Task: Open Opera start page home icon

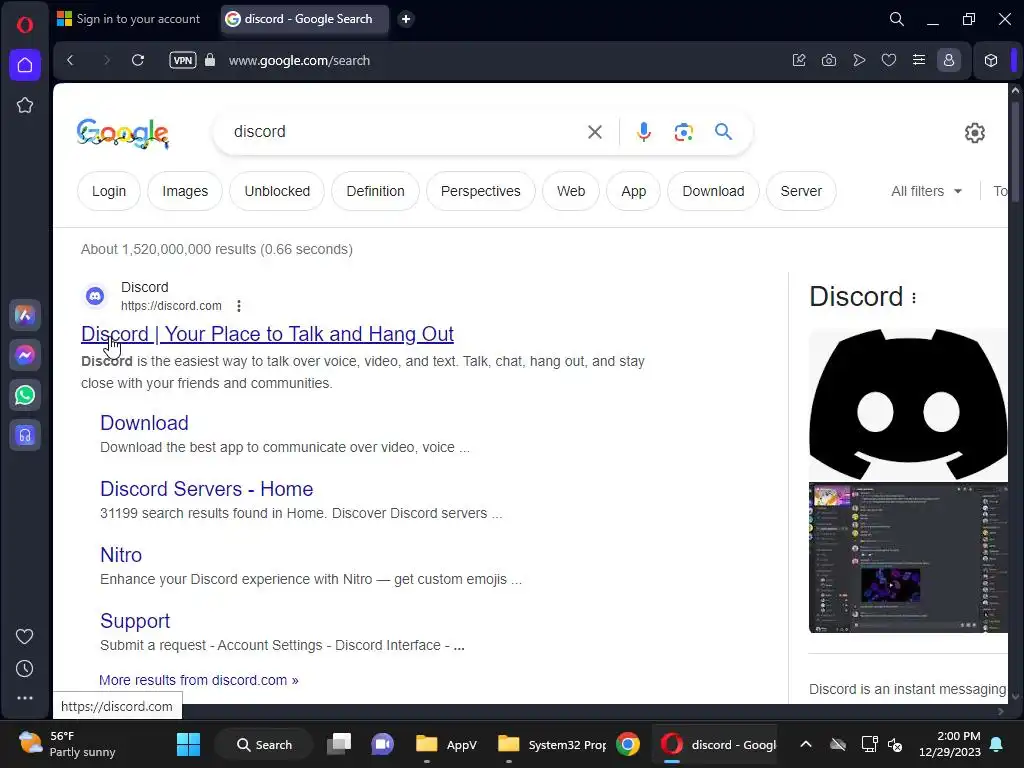Action: click(x=25, y=65)
